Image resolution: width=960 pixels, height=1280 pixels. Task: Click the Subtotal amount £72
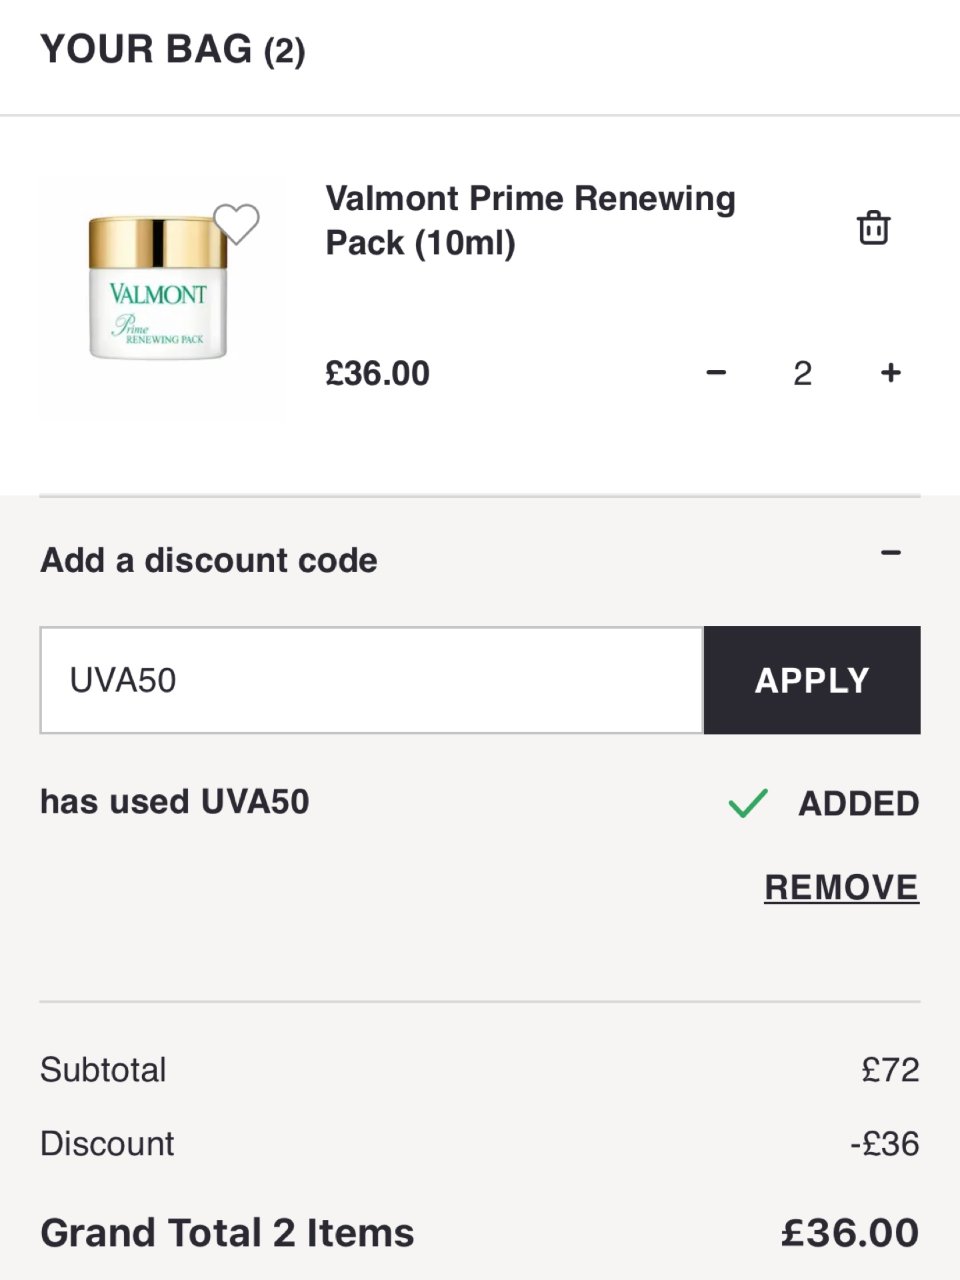(890, 1069)
